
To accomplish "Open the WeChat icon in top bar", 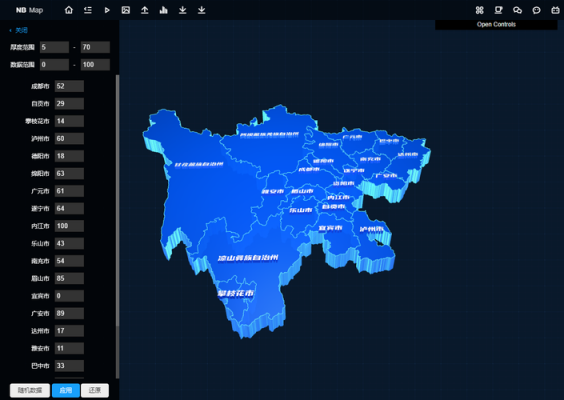I will (x=517, y=10).
